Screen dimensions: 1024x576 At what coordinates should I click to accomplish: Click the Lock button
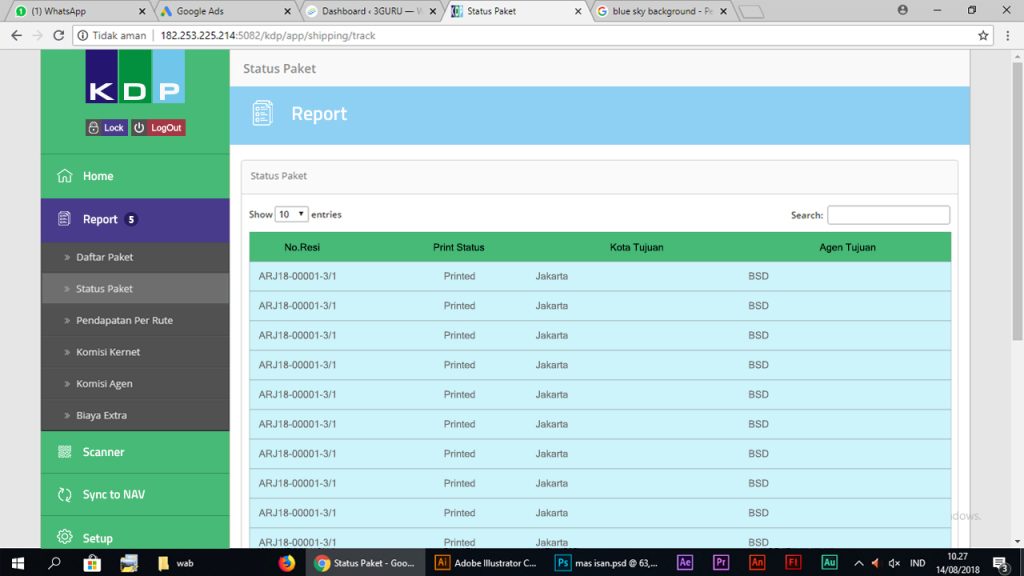coord(106,128)
